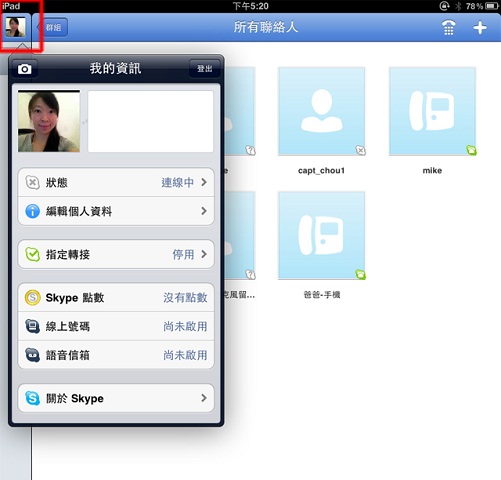The height and width of the screenshot is (480, 501).
Task: Select the capt_chou1 contact tile
Action: (321, 111)
